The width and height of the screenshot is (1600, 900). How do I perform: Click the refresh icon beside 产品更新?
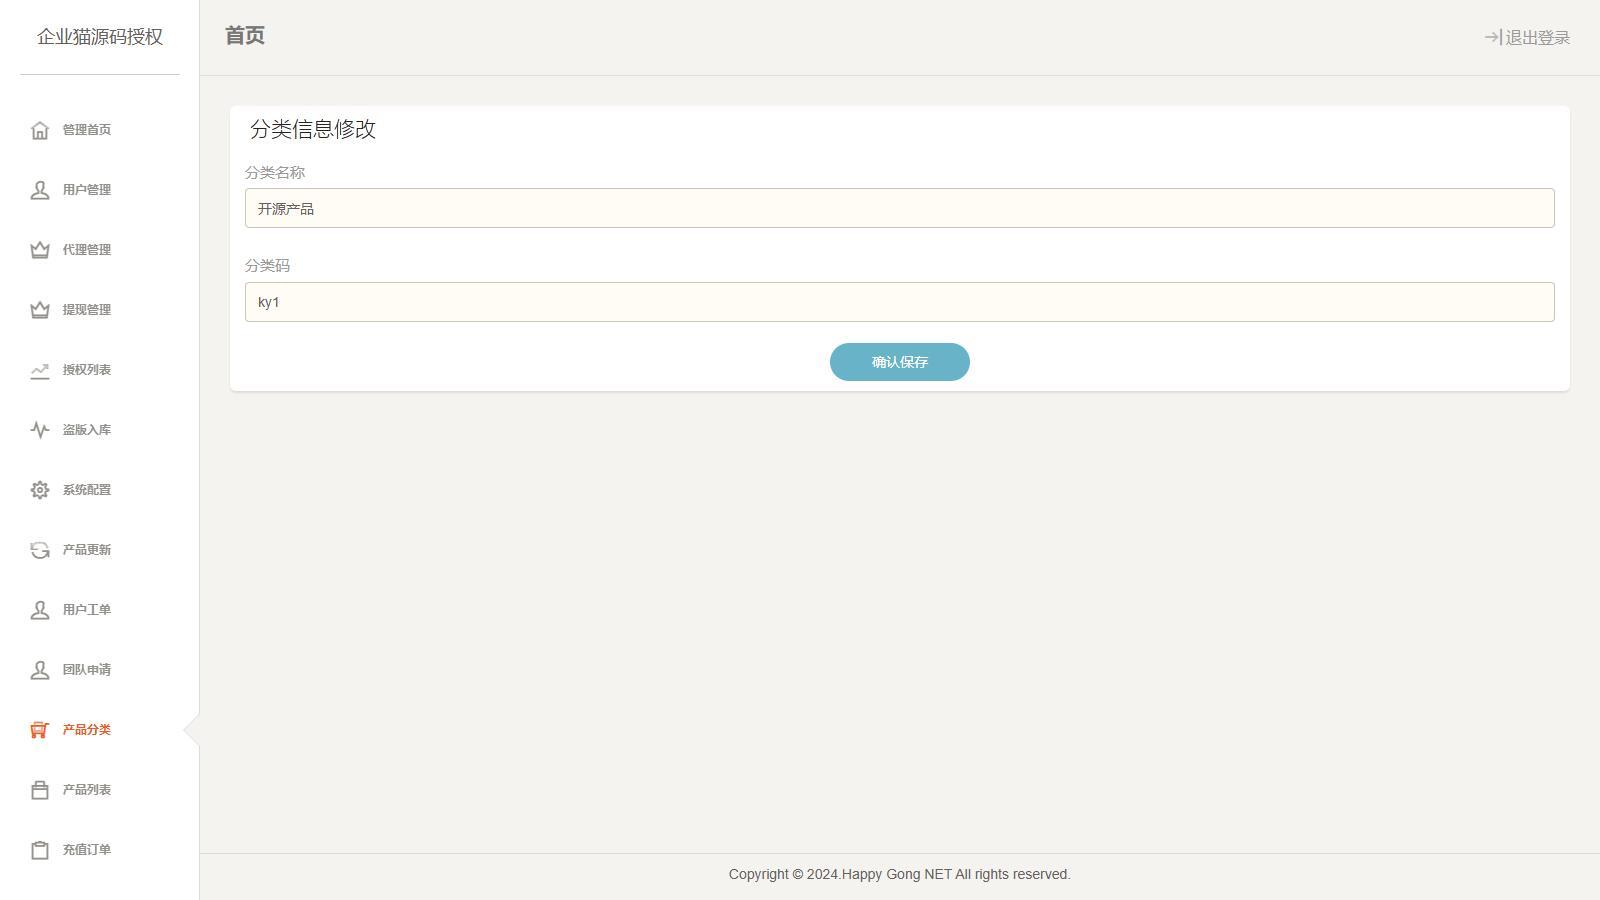(40, 550)
